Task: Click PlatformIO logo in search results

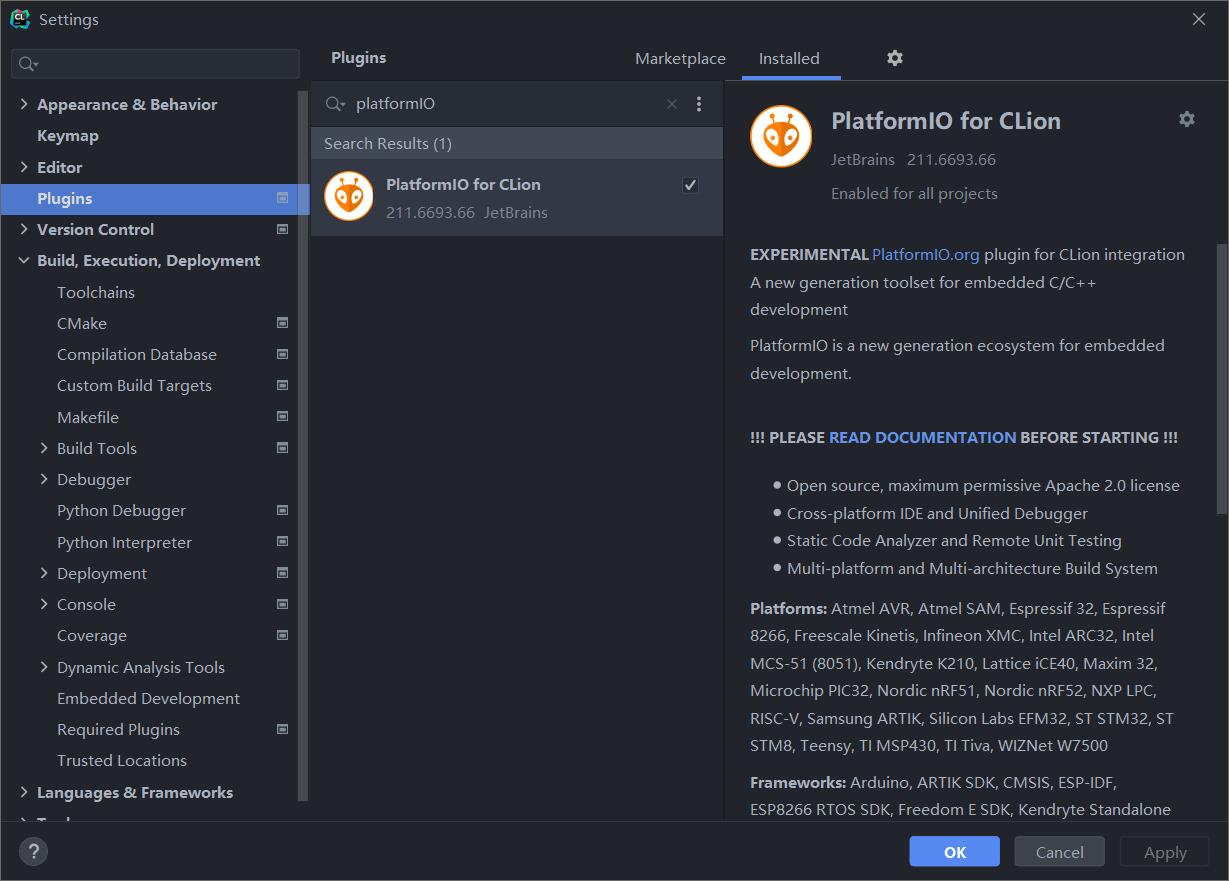Action: tap(349, 197)
